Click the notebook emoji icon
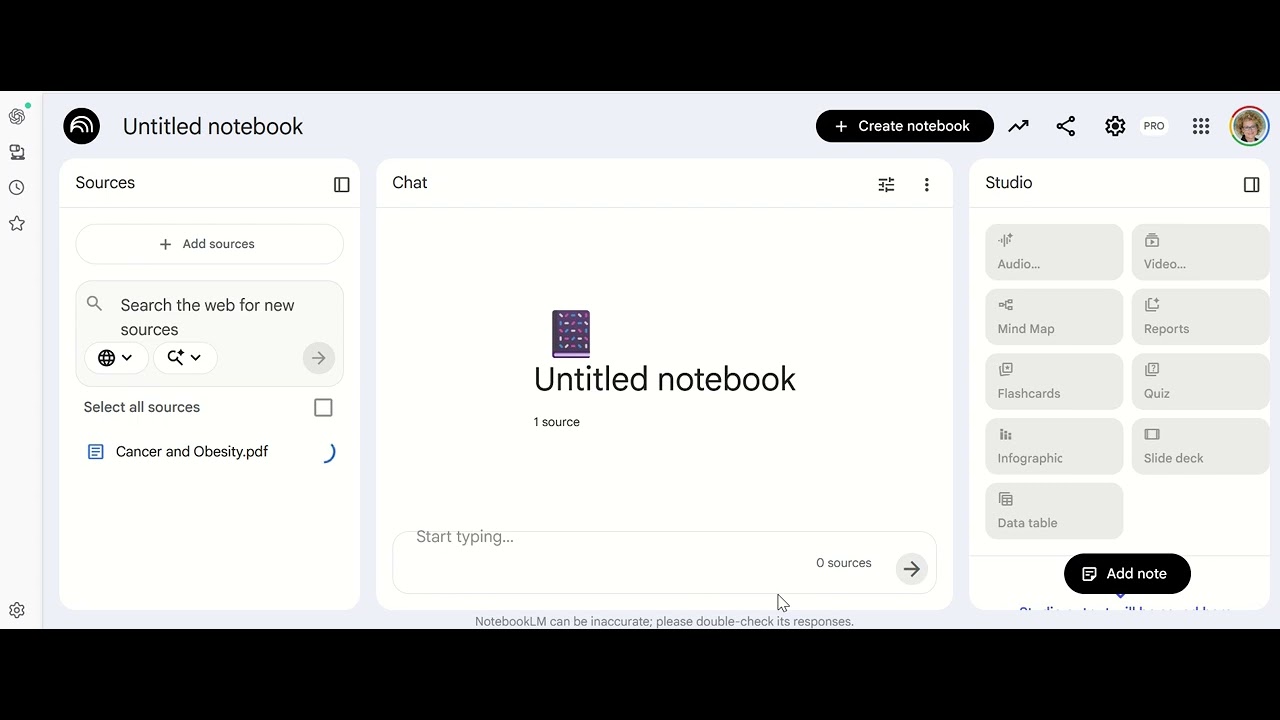 pos(571,334)
